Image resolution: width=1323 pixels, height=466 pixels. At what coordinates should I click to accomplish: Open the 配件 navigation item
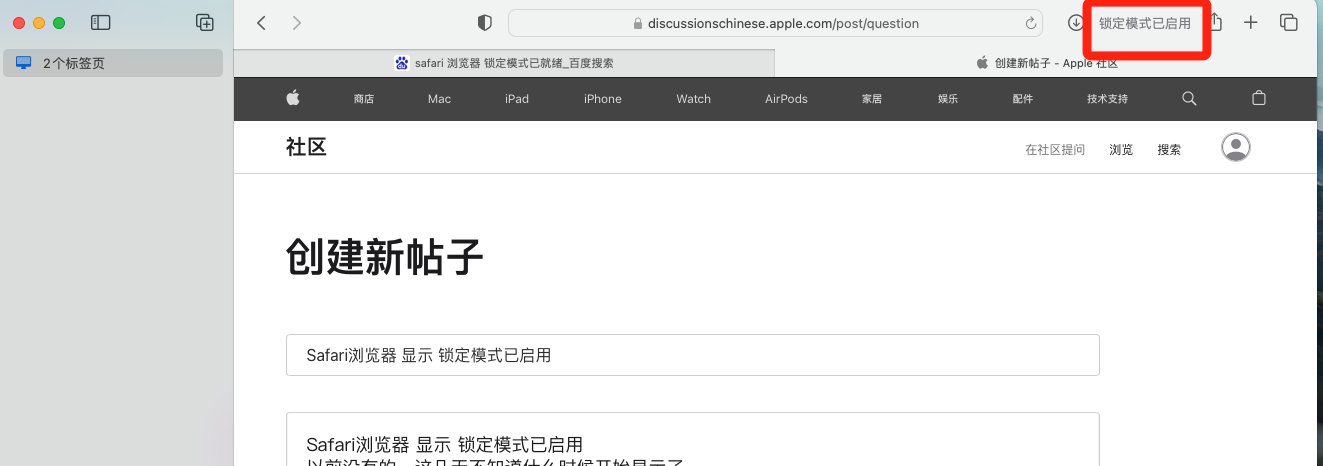tap(1022, 99)
